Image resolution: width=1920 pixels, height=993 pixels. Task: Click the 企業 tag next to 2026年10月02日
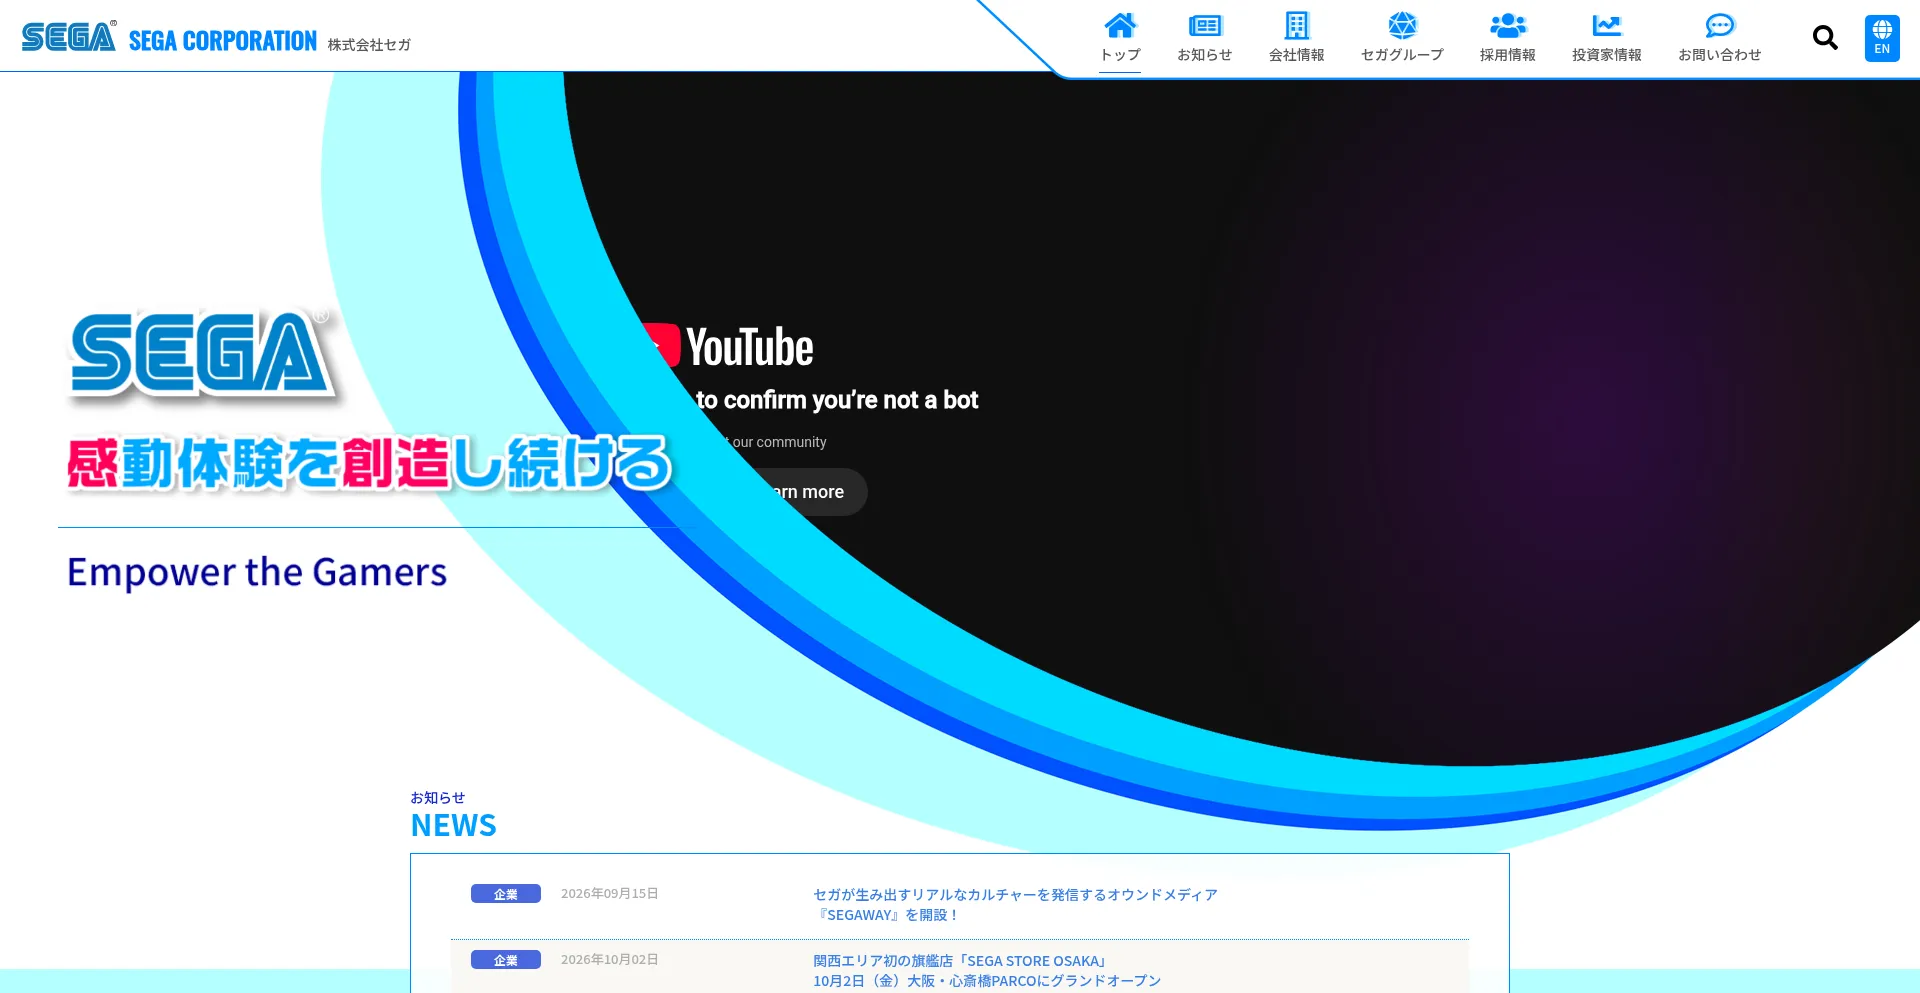(x=506, y=960)
